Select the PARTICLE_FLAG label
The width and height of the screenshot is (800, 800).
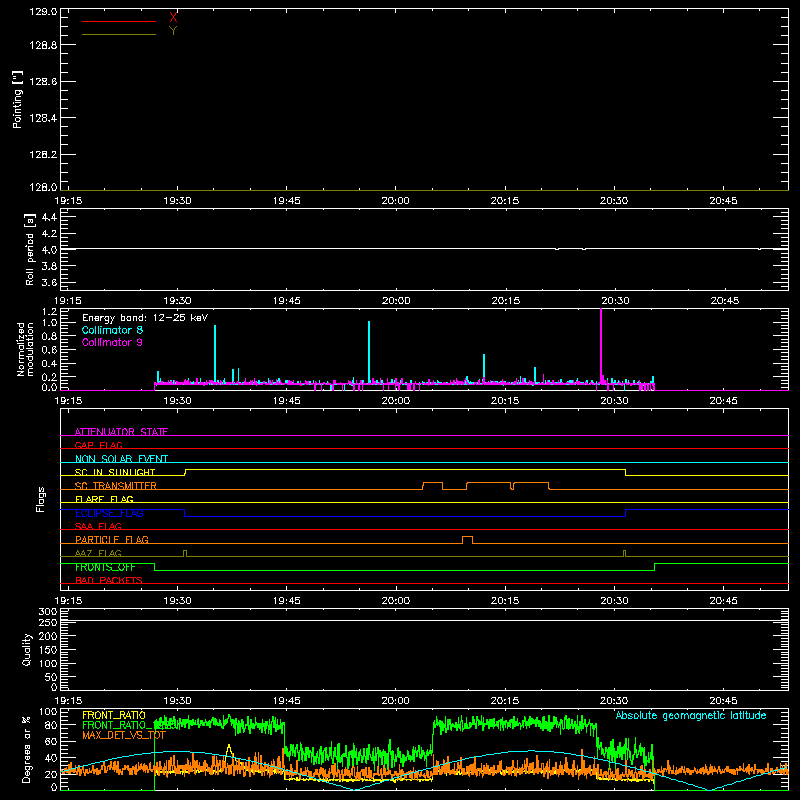pyautogui.click(x=112, y=540)
